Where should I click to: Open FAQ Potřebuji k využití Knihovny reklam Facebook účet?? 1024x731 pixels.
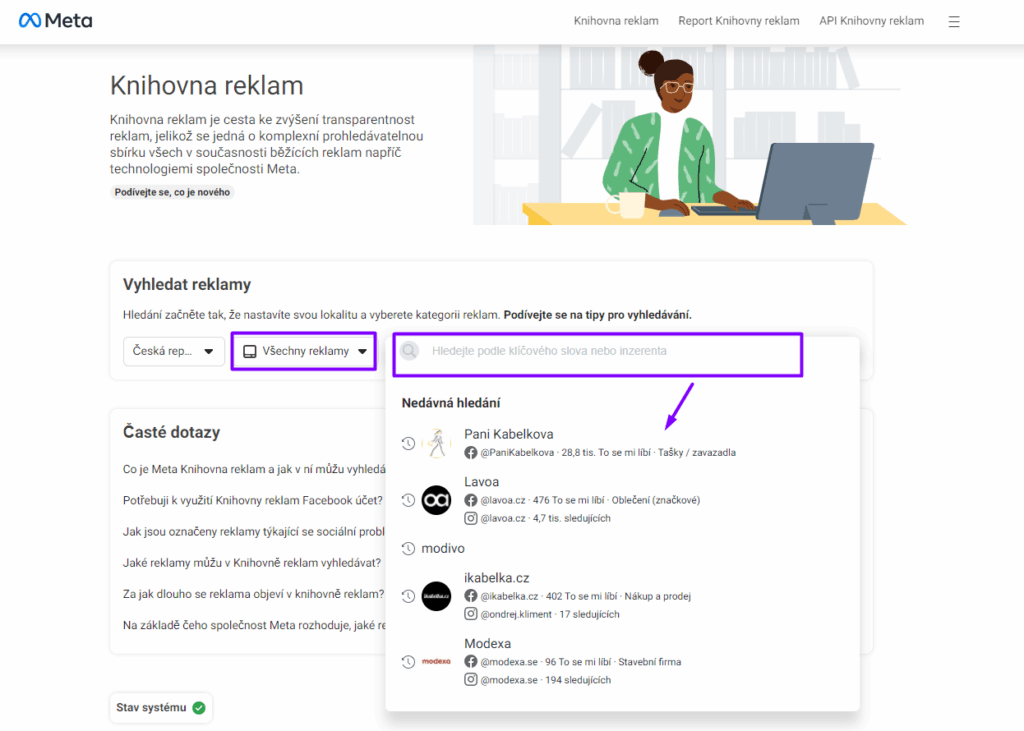click(x=253, y=500)
